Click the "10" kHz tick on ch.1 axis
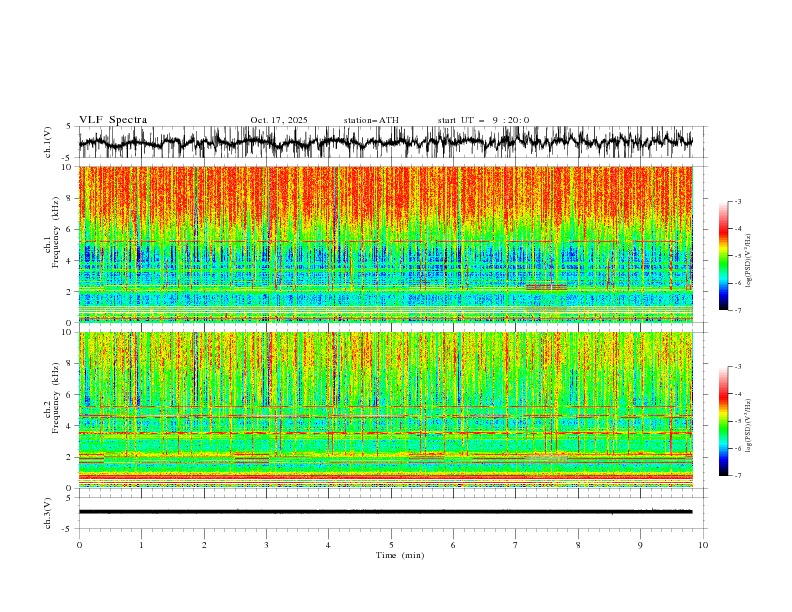This screenshot has height=612, width=792. [69, 167]
